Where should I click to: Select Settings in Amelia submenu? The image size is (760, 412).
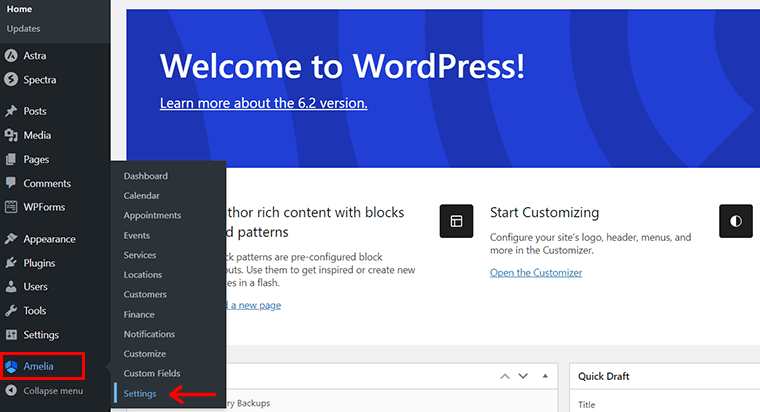coord(140,394)
